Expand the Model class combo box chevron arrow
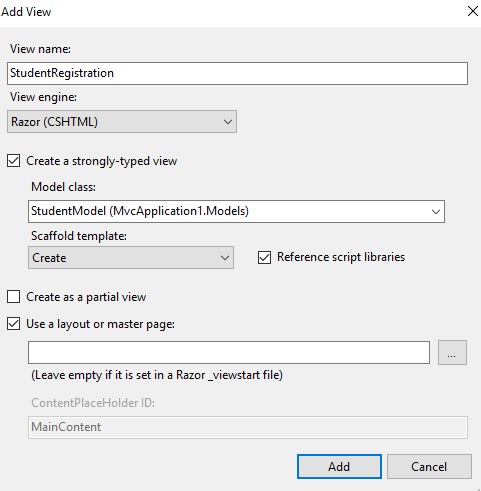 click(x=435, y=211)
